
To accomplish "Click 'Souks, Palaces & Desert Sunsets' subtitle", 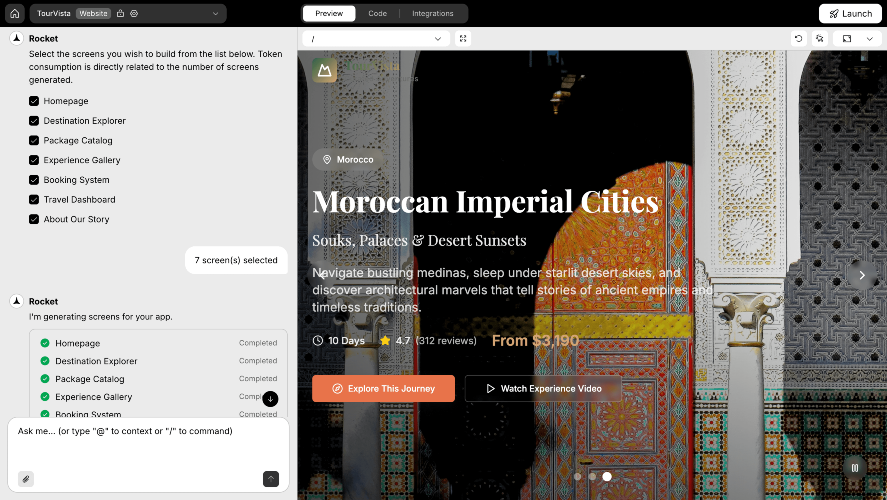I will point(419,240).
